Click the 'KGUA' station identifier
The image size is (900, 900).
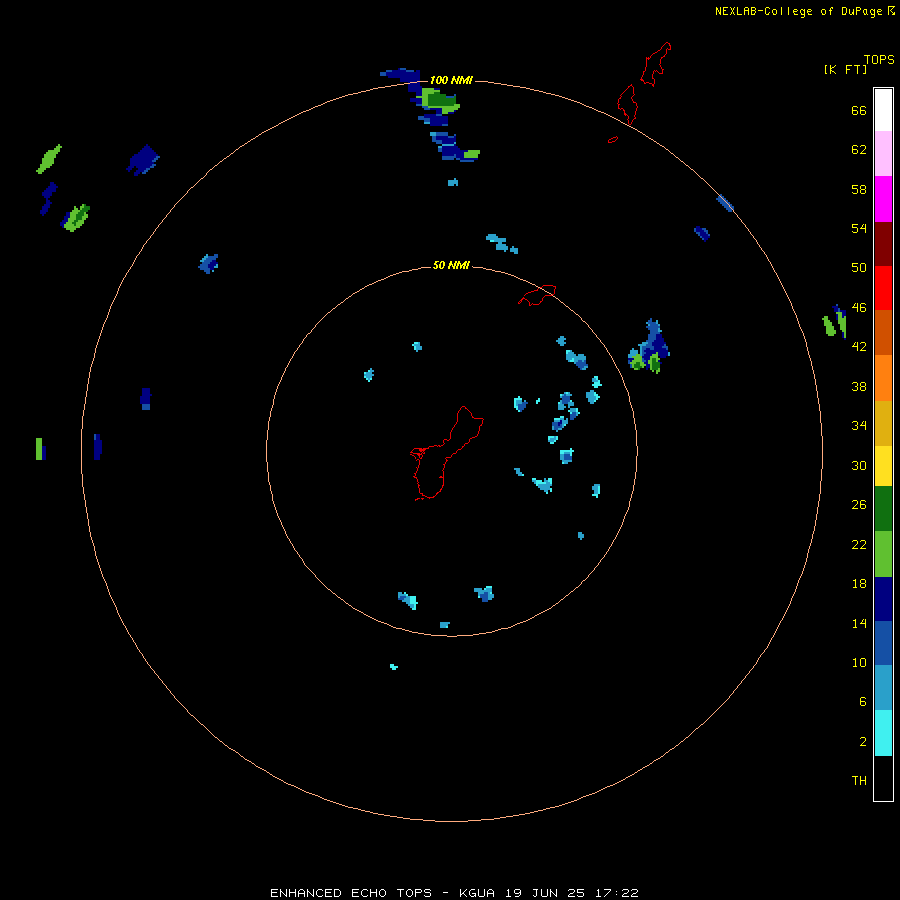477,893
